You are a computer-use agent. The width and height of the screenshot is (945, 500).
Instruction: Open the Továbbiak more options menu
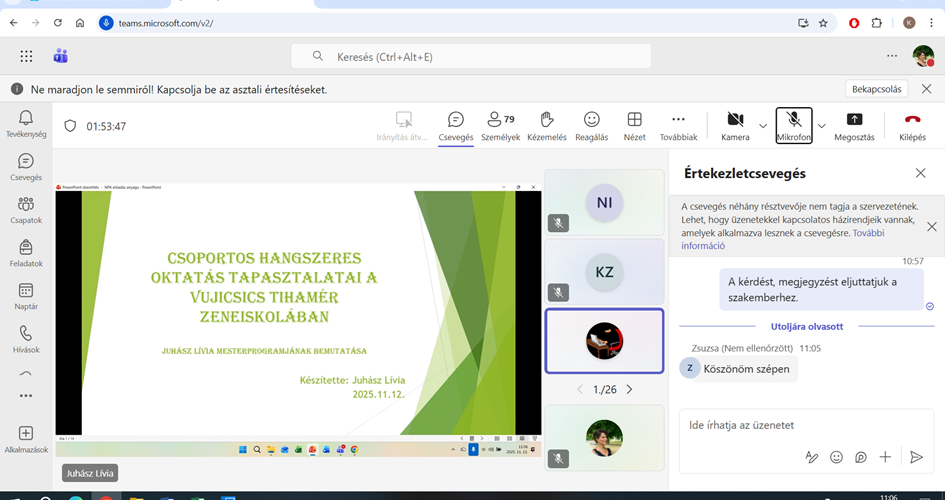(678, 125)
